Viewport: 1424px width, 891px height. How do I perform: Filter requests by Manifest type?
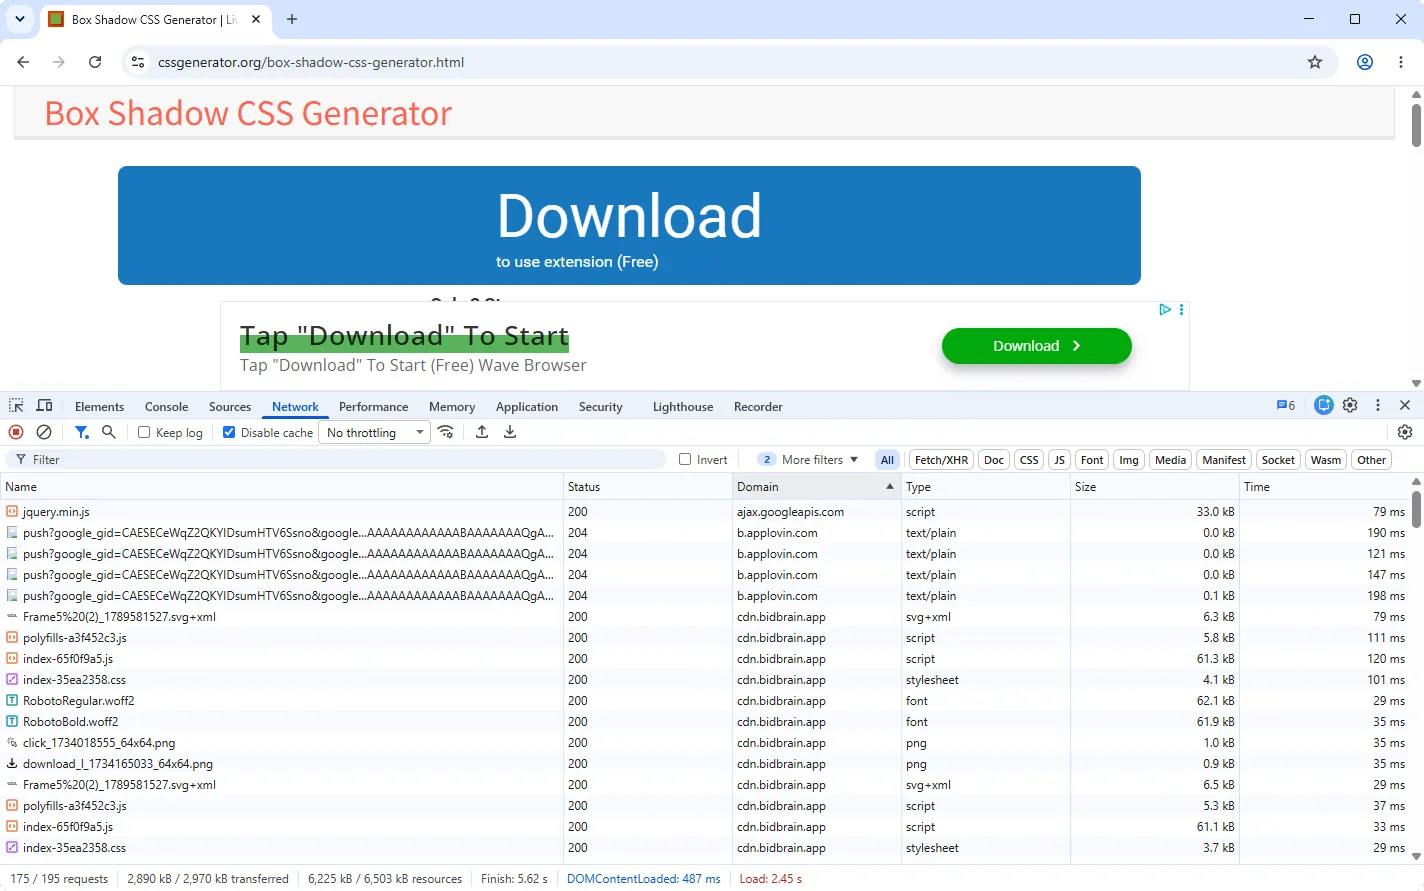click(1224, 460)
